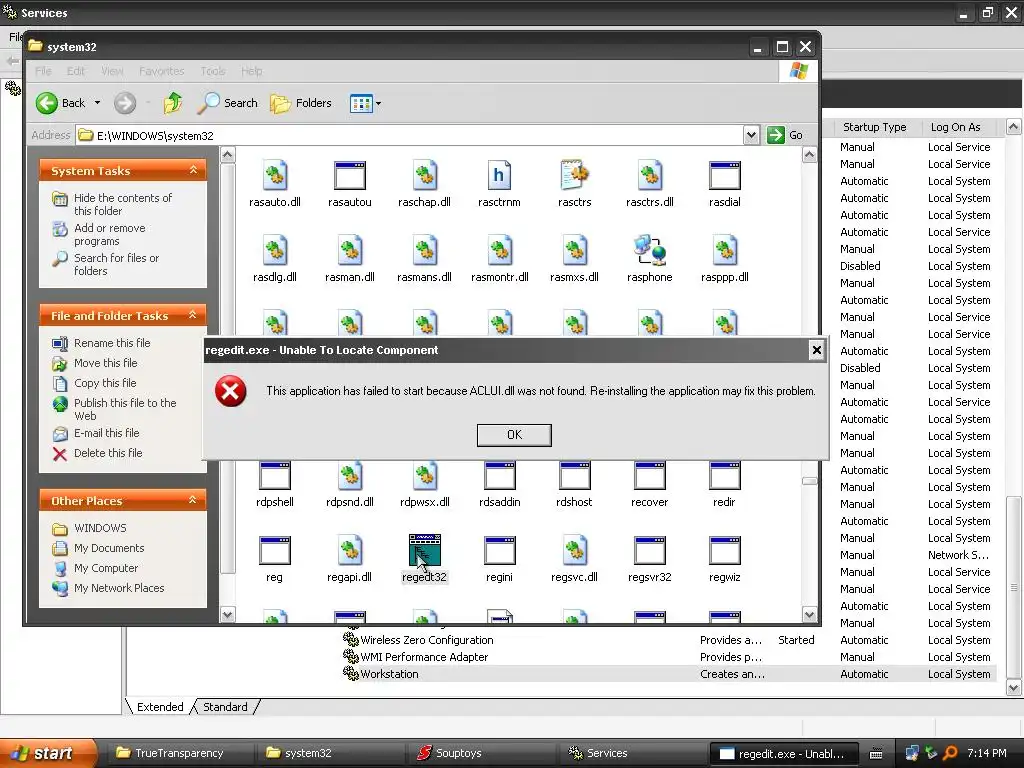Select the rasauto.dll file icon
1024x768 pixels.
(x=275, y=176)
